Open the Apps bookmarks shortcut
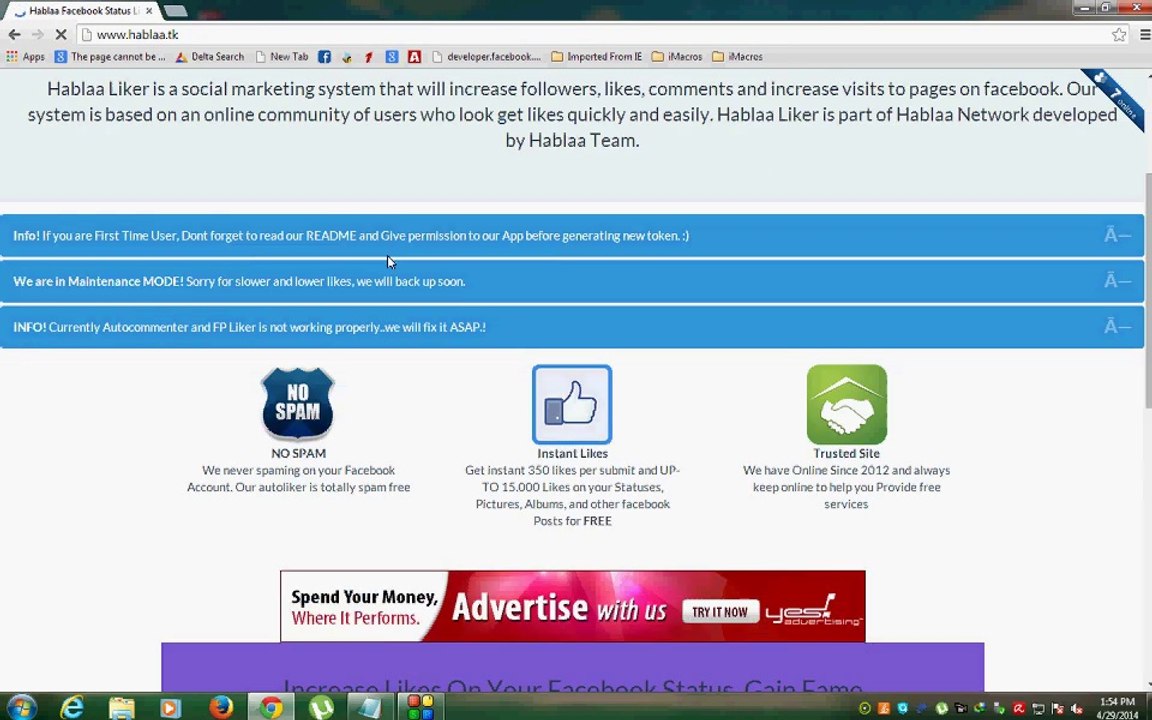Image resolution: width=1152 pixels, height=720 pixels. pyautogui.click(x=26, y=57)
